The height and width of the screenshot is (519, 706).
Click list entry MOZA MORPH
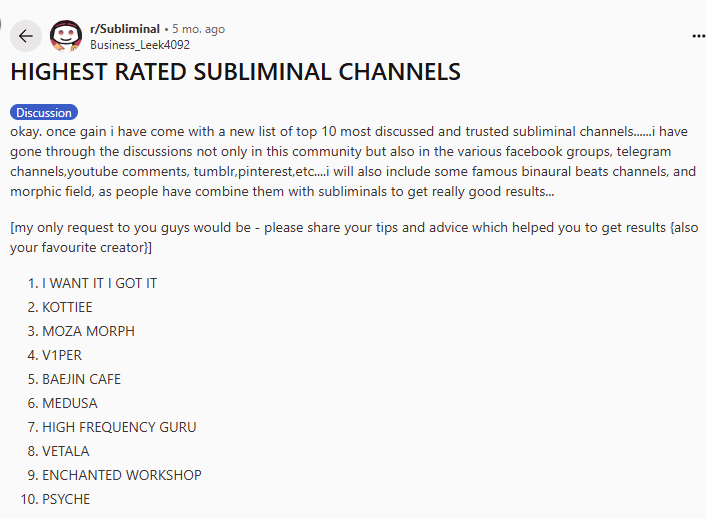[88, 331]
